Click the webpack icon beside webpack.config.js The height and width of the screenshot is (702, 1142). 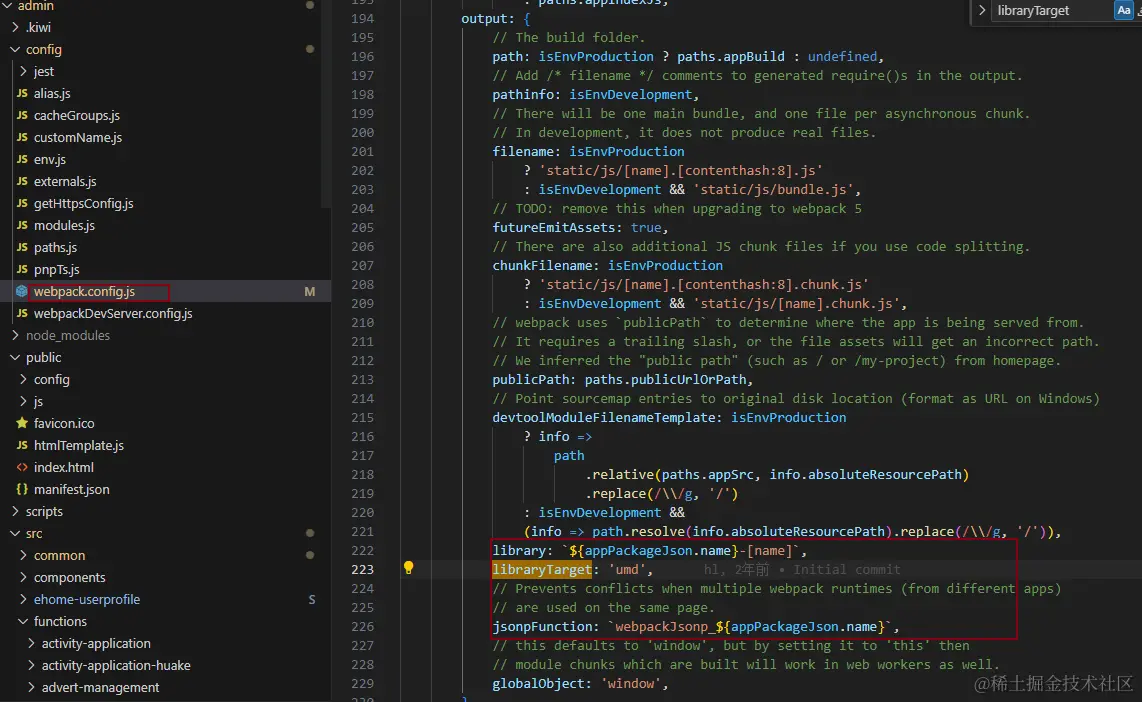22,291
